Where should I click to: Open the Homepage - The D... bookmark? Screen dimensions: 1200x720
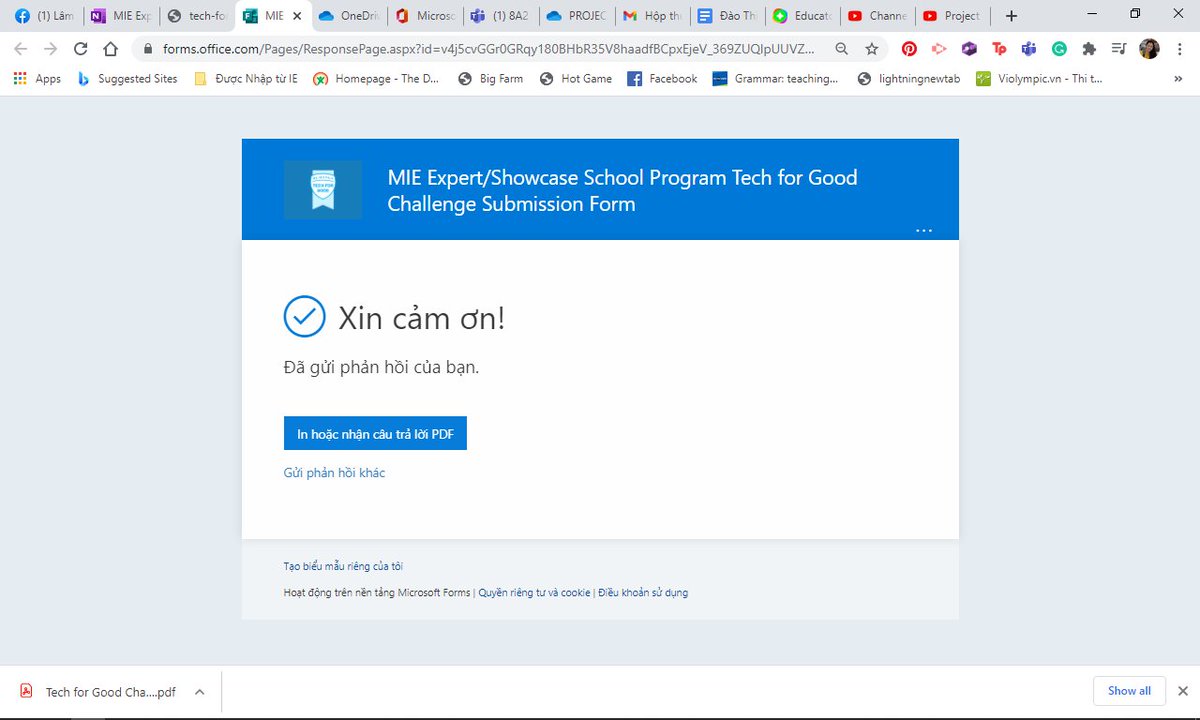376,78
